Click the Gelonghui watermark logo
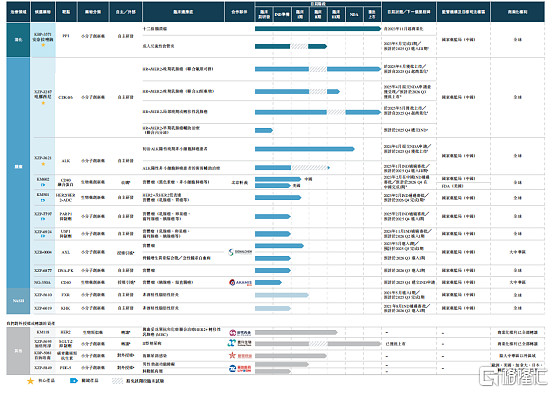 pyautogui.click(x=513, y=376)
